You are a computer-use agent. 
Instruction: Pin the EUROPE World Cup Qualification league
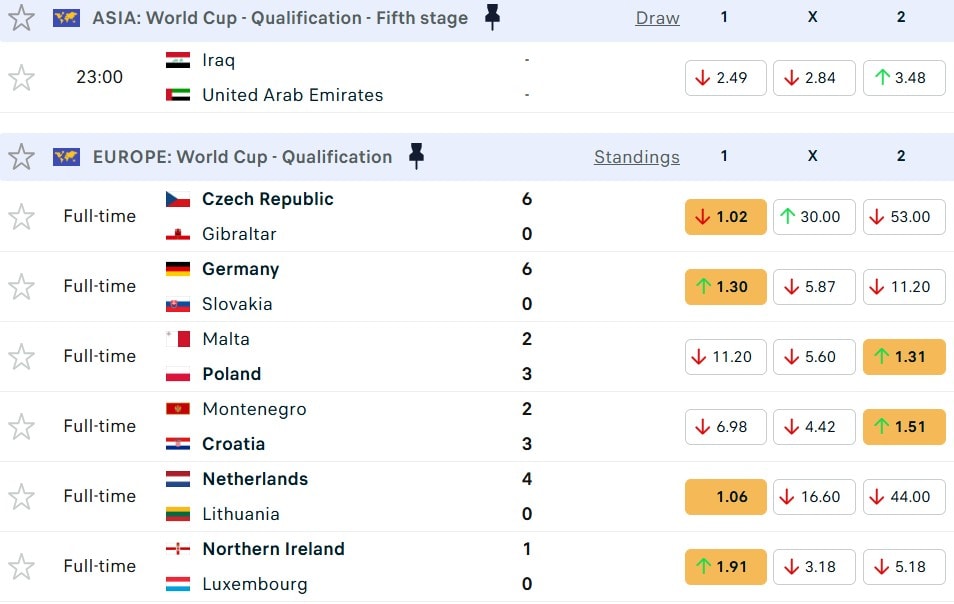click(416, 156)
